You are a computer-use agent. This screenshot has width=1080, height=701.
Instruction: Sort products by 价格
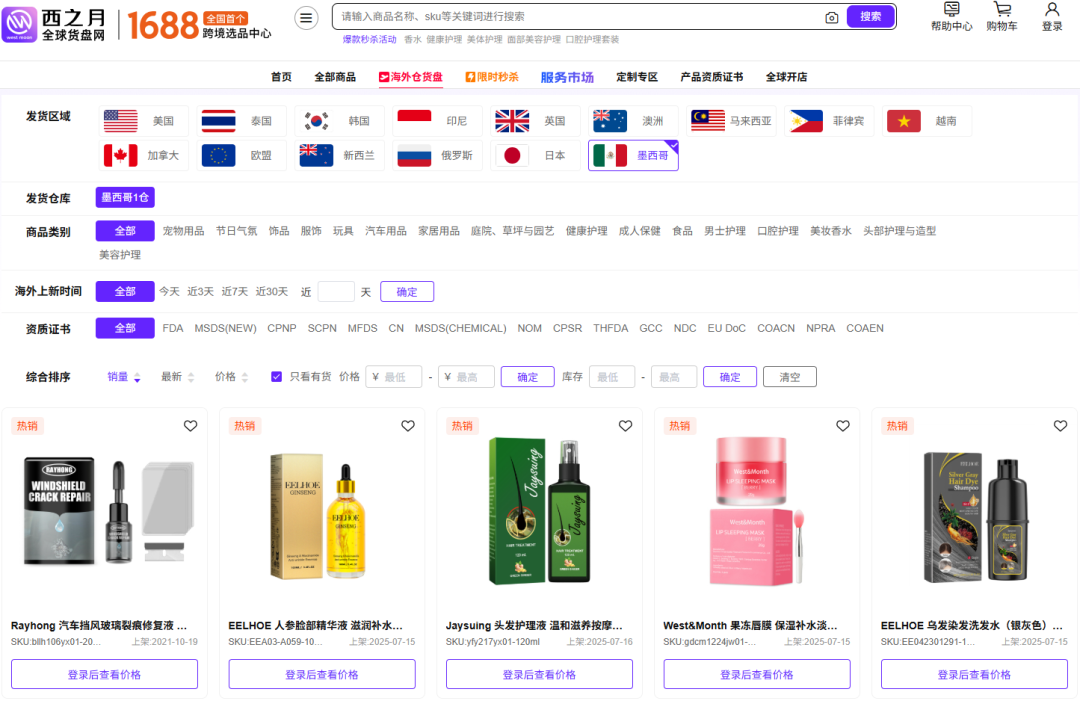click(231, 377)
